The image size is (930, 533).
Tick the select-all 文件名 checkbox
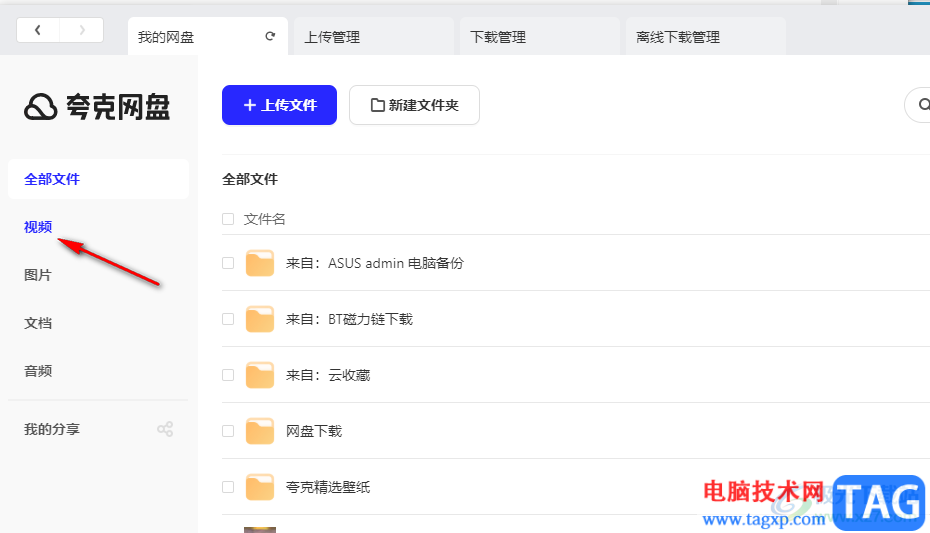228,219
